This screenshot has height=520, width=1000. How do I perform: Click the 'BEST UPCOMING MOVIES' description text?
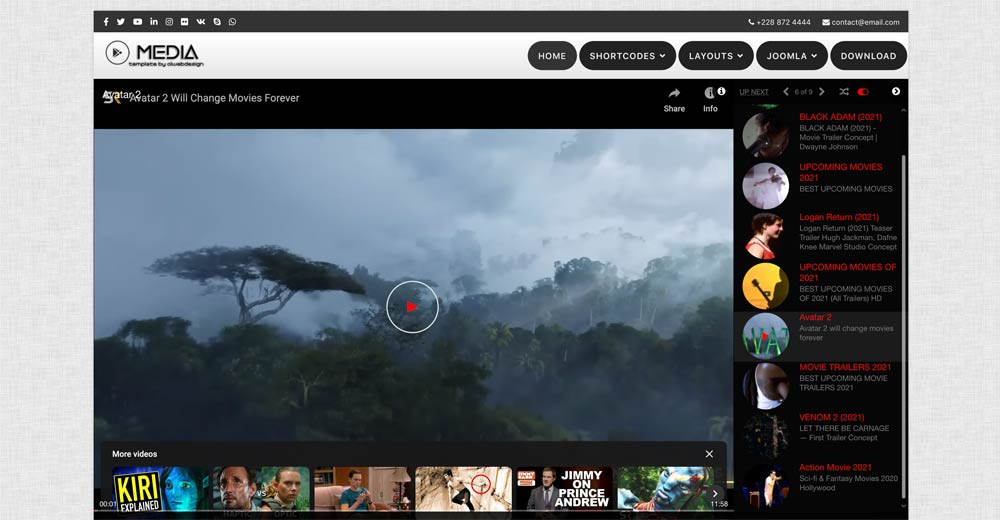click(846, 189)
